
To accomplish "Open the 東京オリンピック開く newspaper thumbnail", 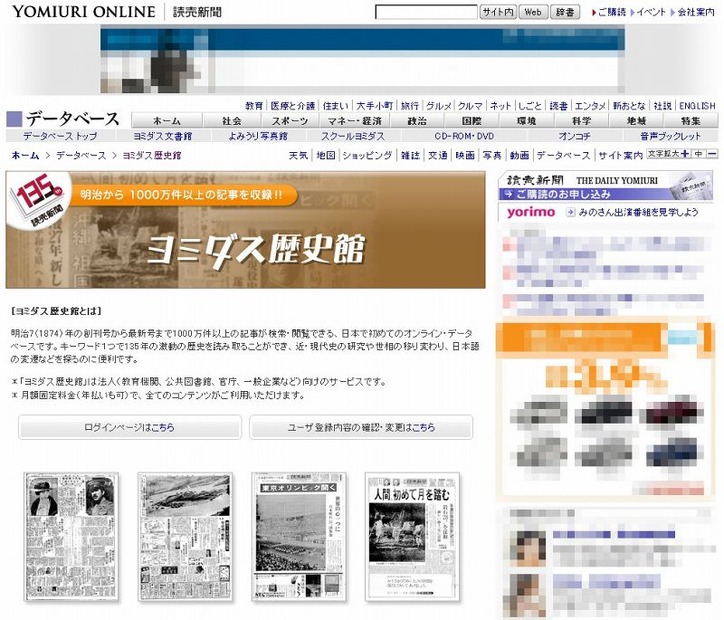I will click(298, 536).
